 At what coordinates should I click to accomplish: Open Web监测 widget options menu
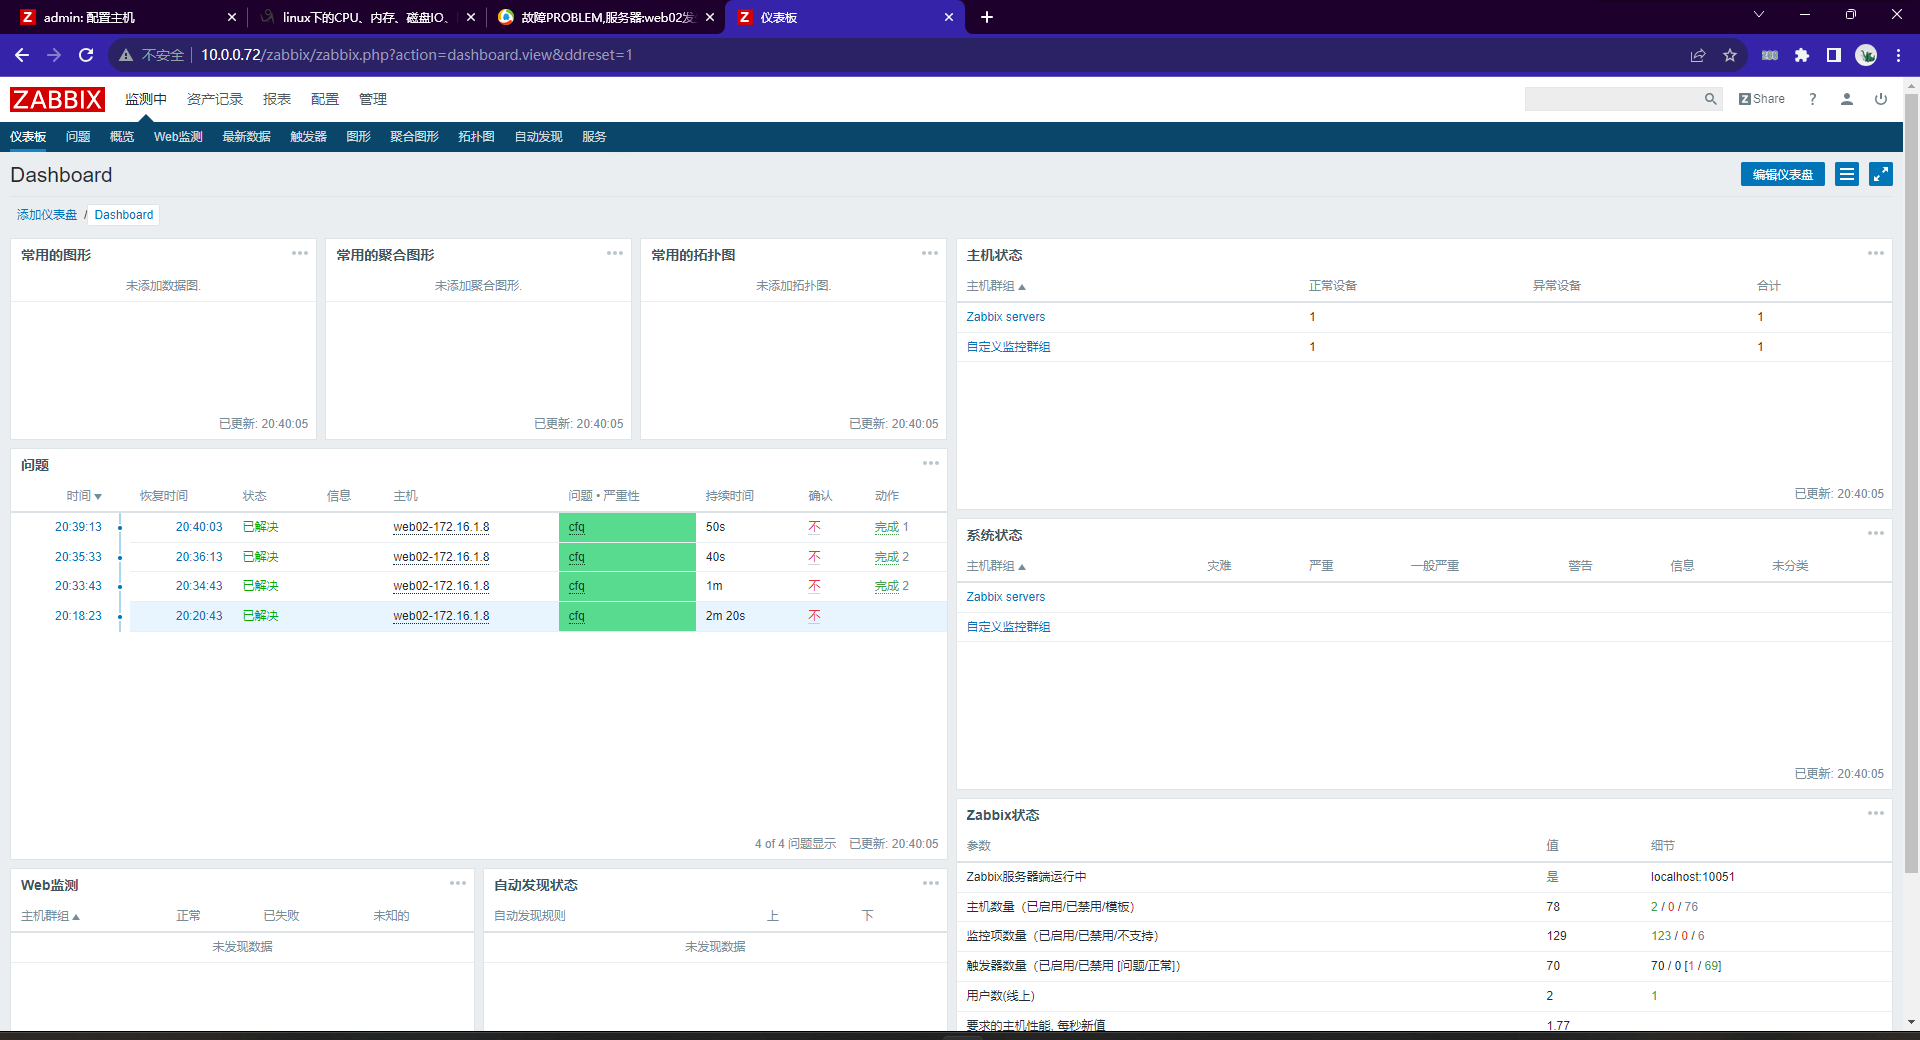458,883
